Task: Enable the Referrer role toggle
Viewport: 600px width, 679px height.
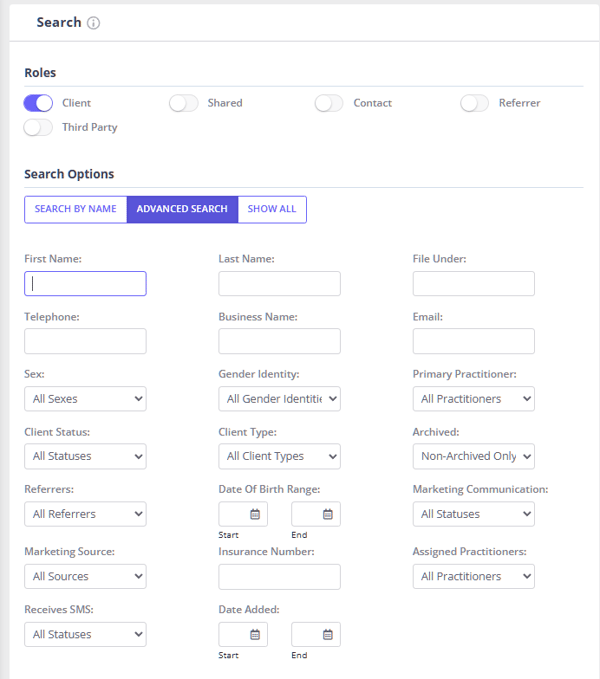Action: tap(475, 103)
